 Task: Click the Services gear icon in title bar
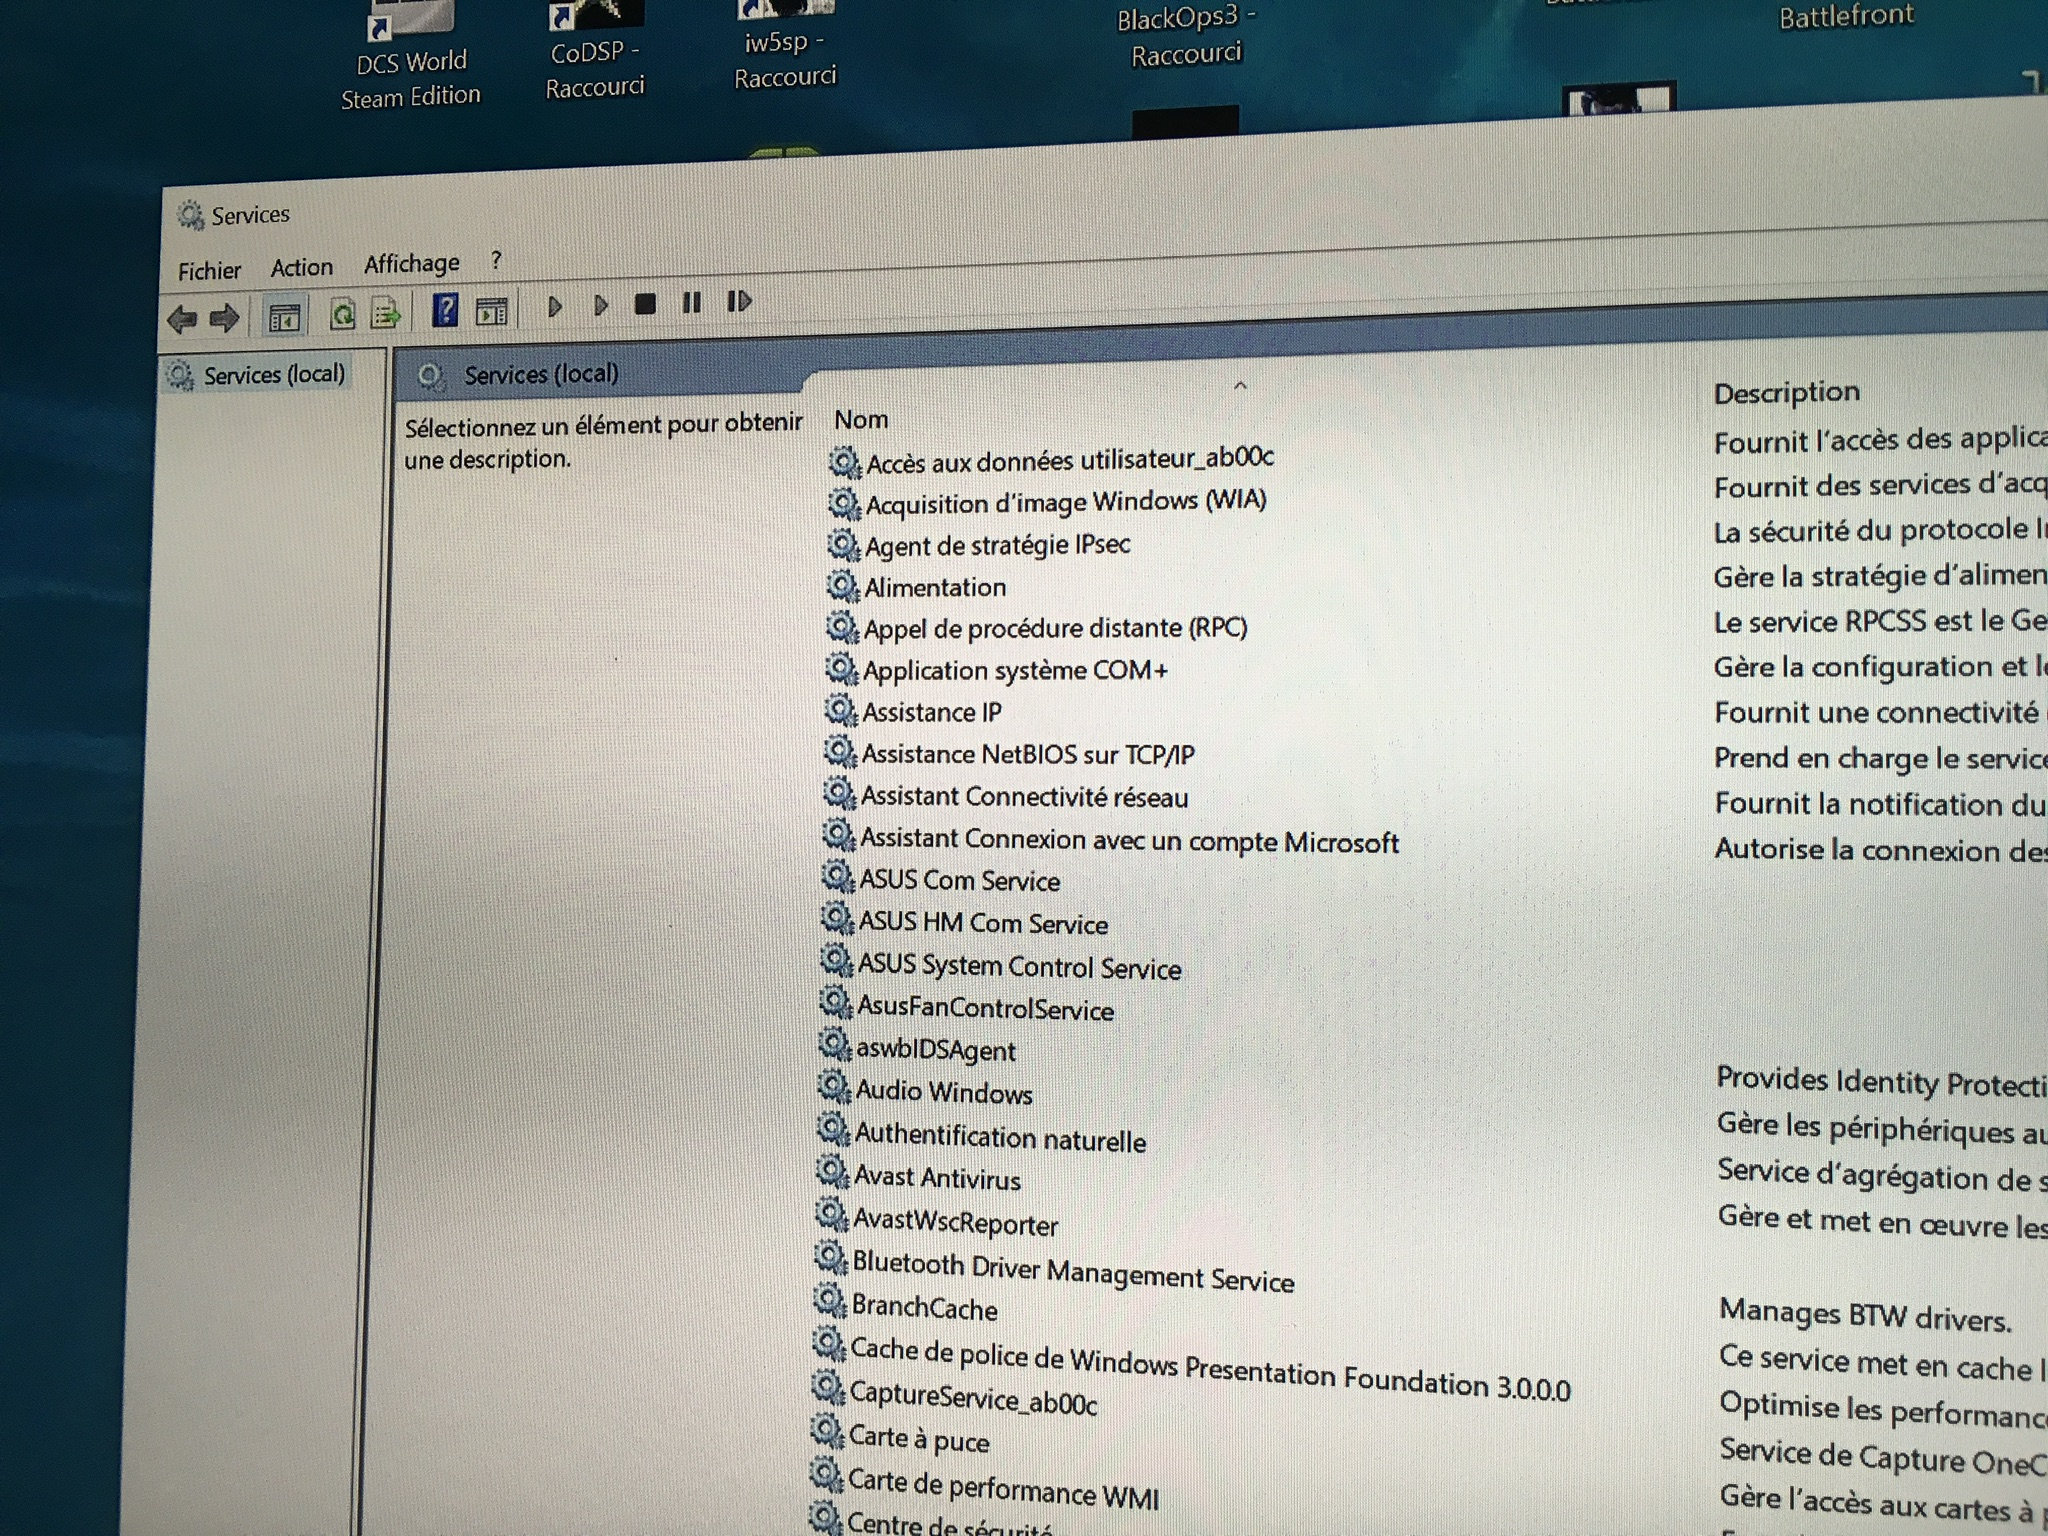[x=189, y=215]
